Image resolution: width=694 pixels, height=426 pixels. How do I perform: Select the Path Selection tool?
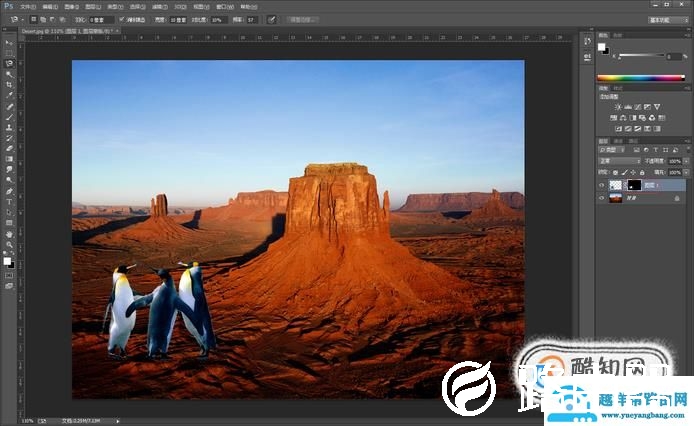tap(9, 213)
